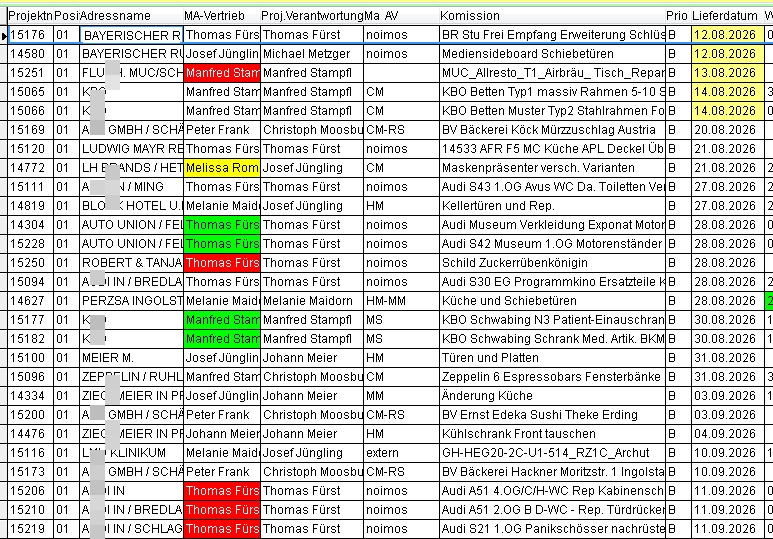Select address cell 'PERZSA INGOLST'
Image resolution: width=773 pixels, height=539 pixels.
[131, 301]
